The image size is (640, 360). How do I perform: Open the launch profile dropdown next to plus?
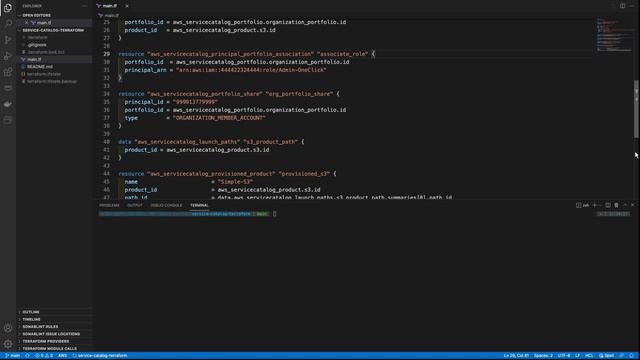600,205
